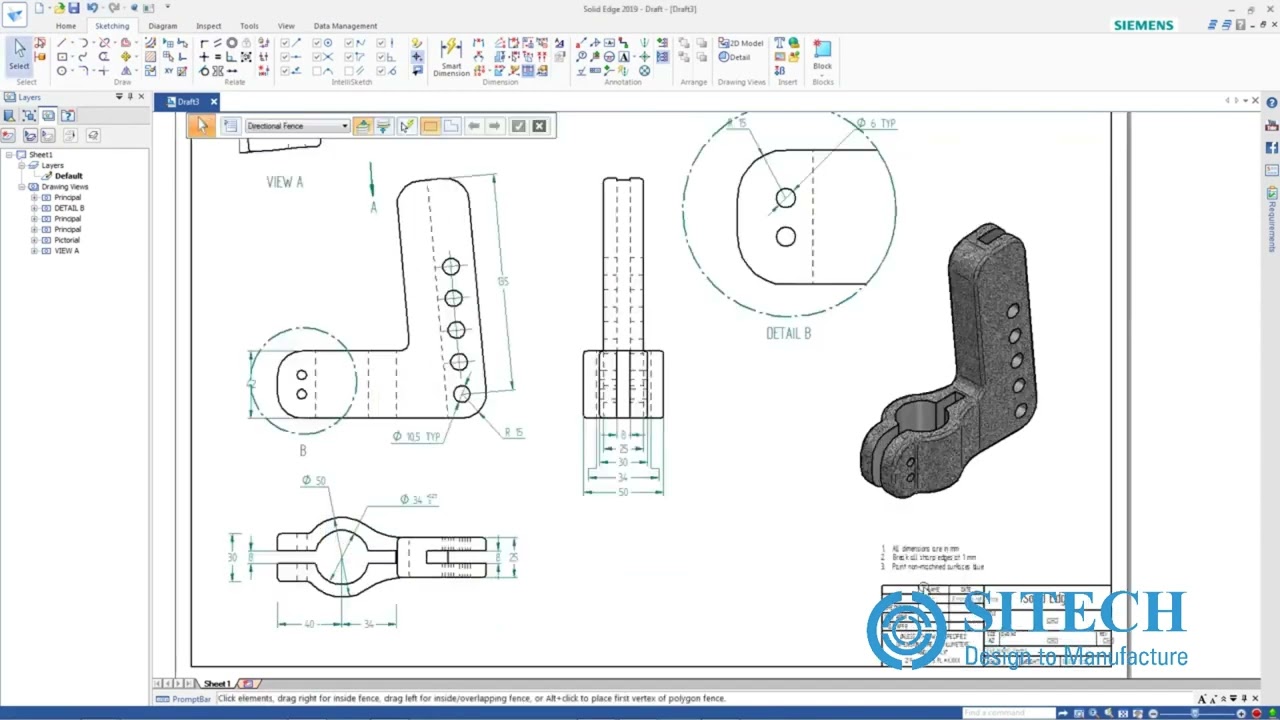The image size is (1280, 720).
Task: Activate the Select arrow tool in ribbon
Action: pos(19,54)
